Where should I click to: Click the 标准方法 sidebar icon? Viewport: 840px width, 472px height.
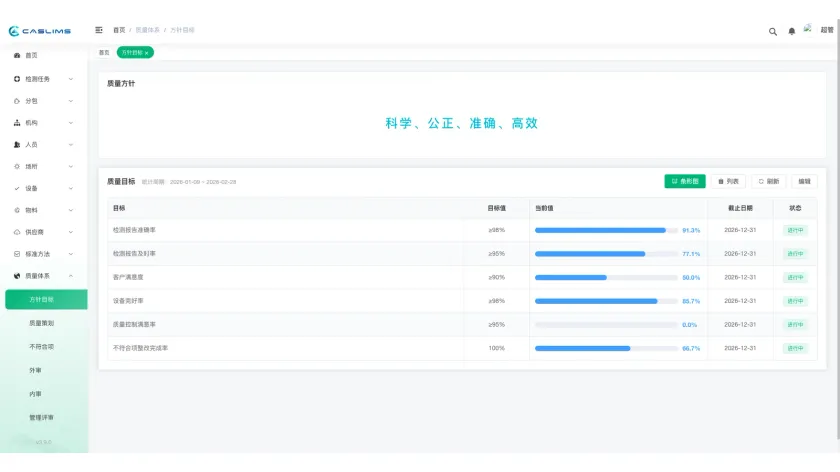[17, 254]
